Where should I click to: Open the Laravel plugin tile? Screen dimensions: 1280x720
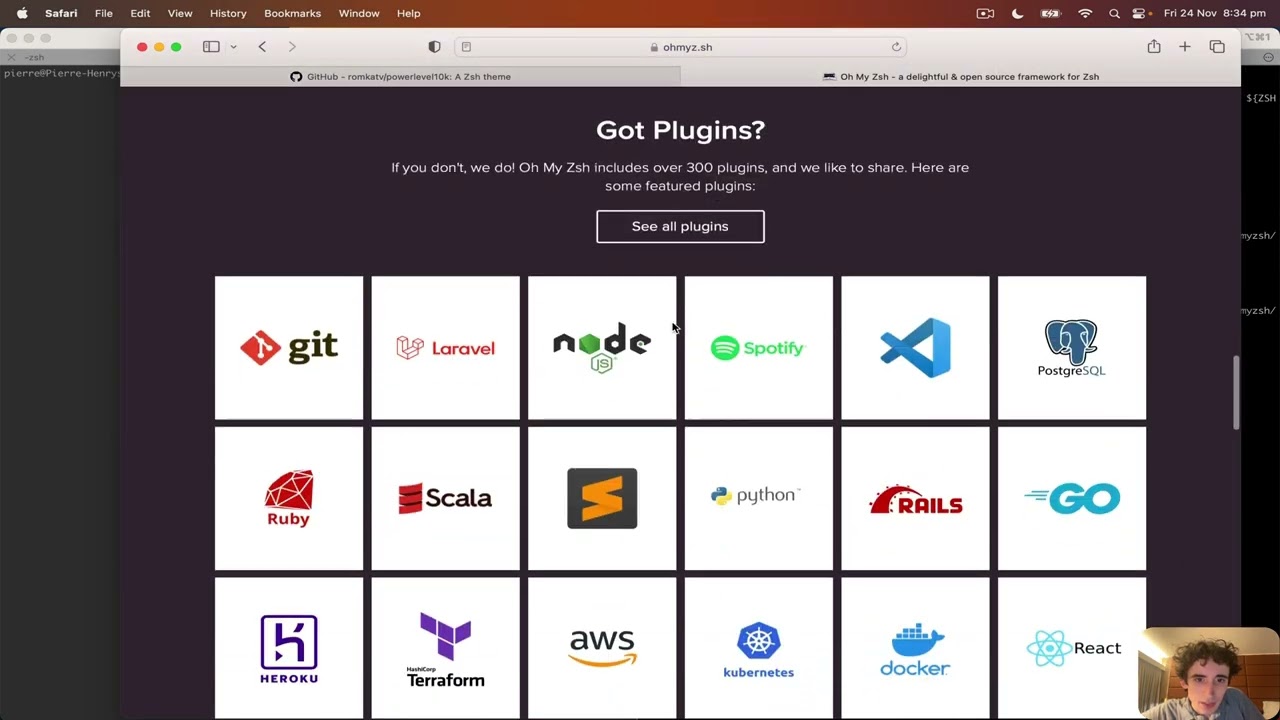click(x=445, y=348)
